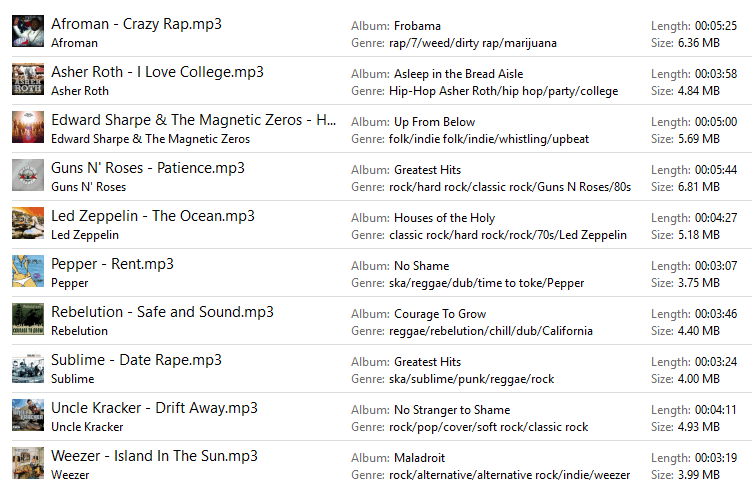Select Afroman - Crazy Rap.mp3 file title

(137, 24)
